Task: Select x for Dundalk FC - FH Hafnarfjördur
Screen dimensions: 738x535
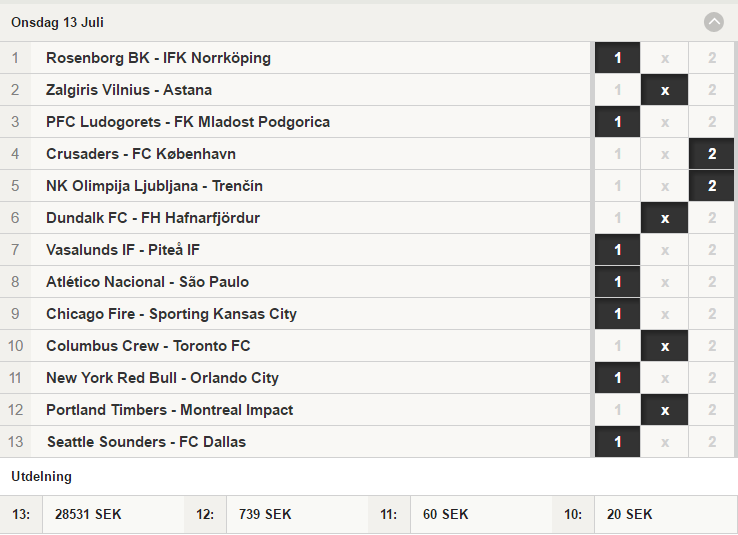Action: (x=664, y=218)
